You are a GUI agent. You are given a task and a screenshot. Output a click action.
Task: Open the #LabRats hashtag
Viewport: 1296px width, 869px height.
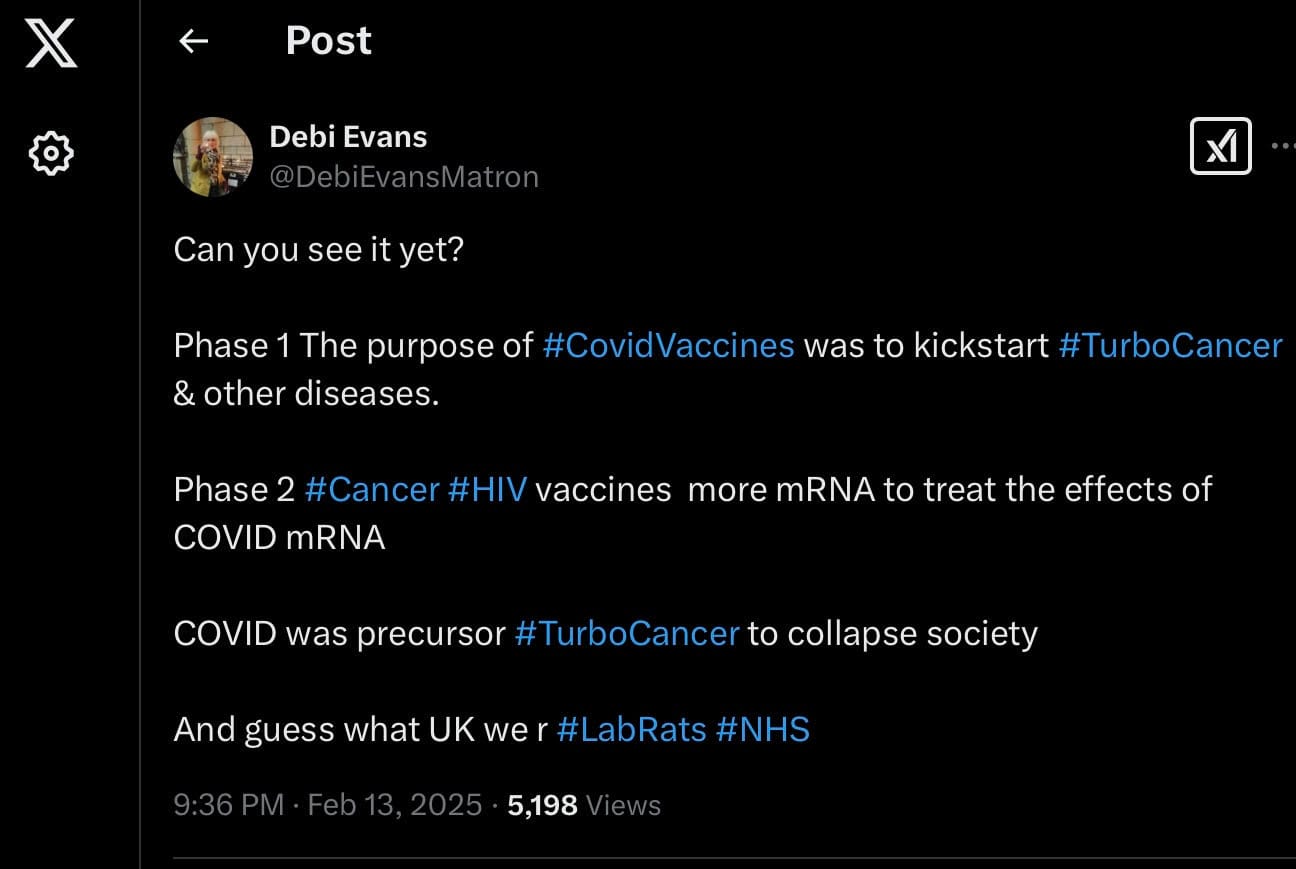point(632,730)
